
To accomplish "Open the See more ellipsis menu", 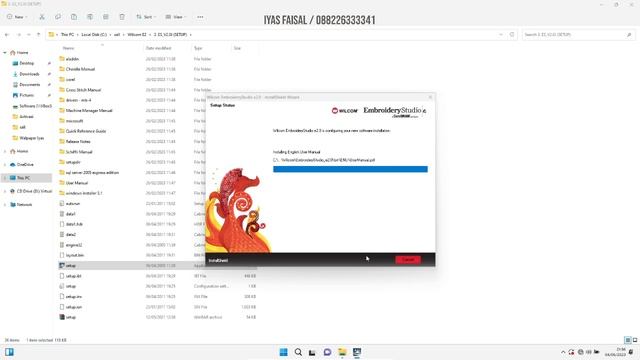I will pyautogui.click(x=200, y=17).
